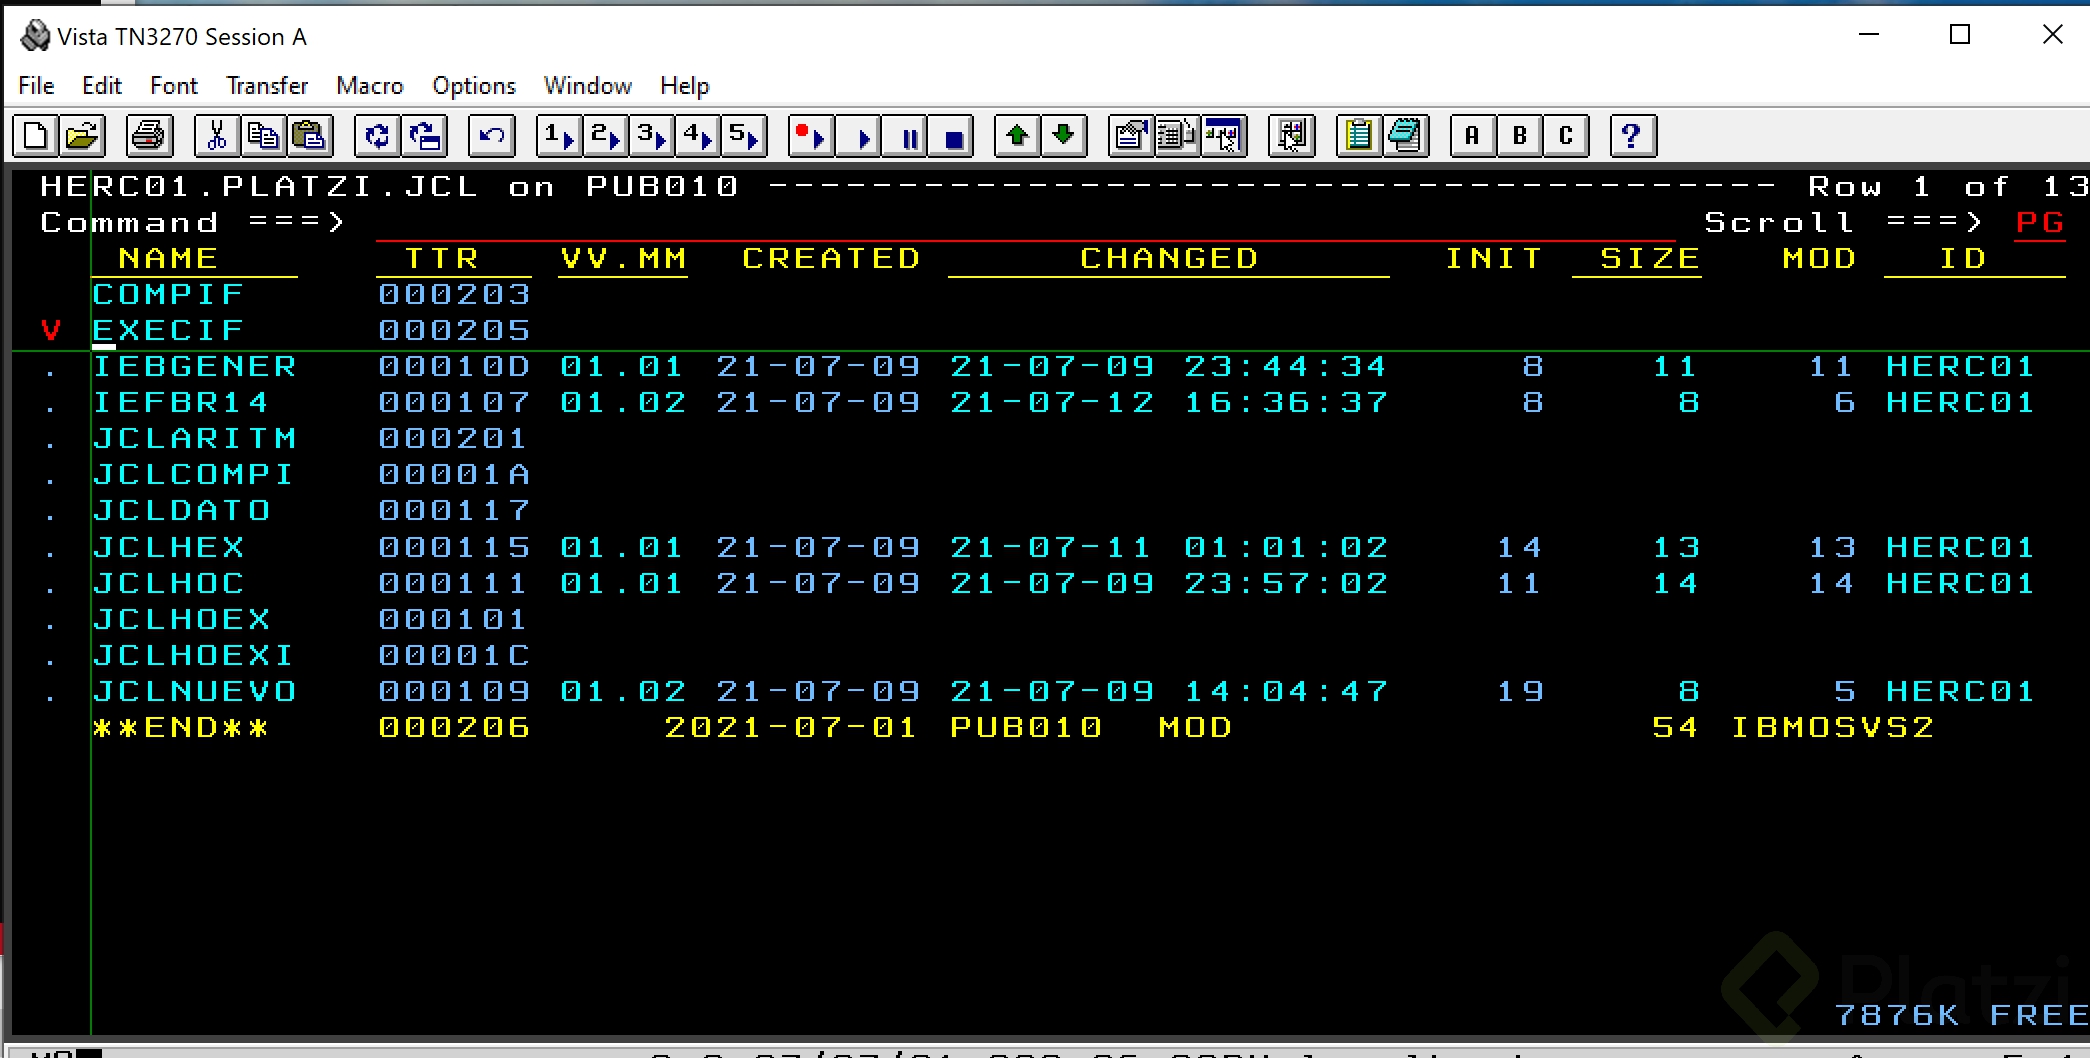Select the IEFBR14 member name
The image size is (2090, 1058).
[x=181, y=402]
